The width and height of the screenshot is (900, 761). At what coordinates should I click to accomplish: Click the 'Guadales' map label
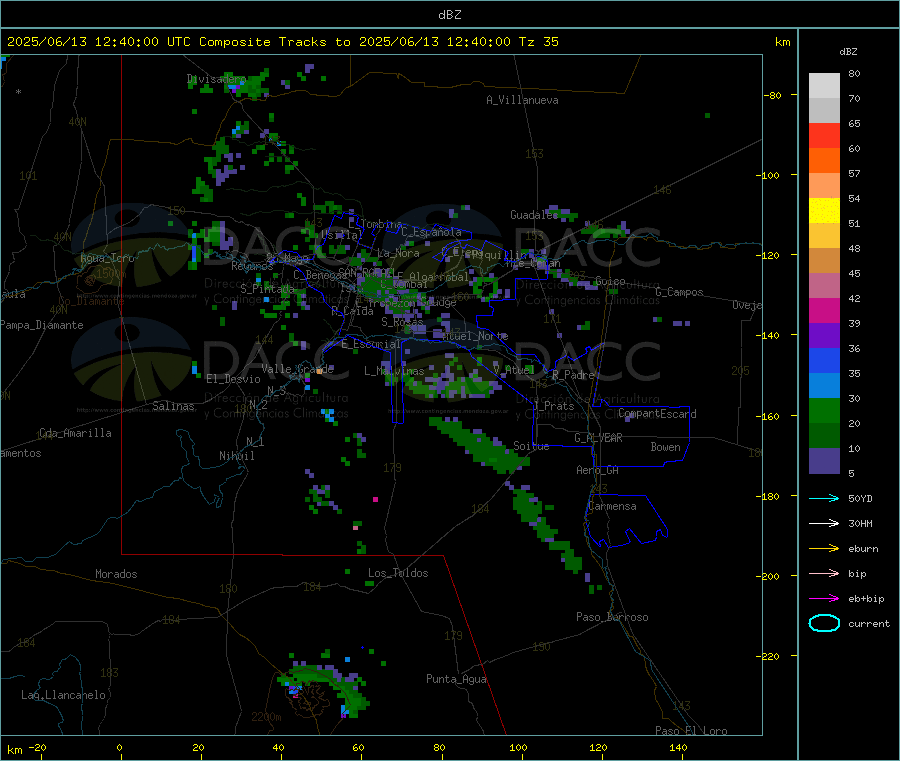point(534,215)
